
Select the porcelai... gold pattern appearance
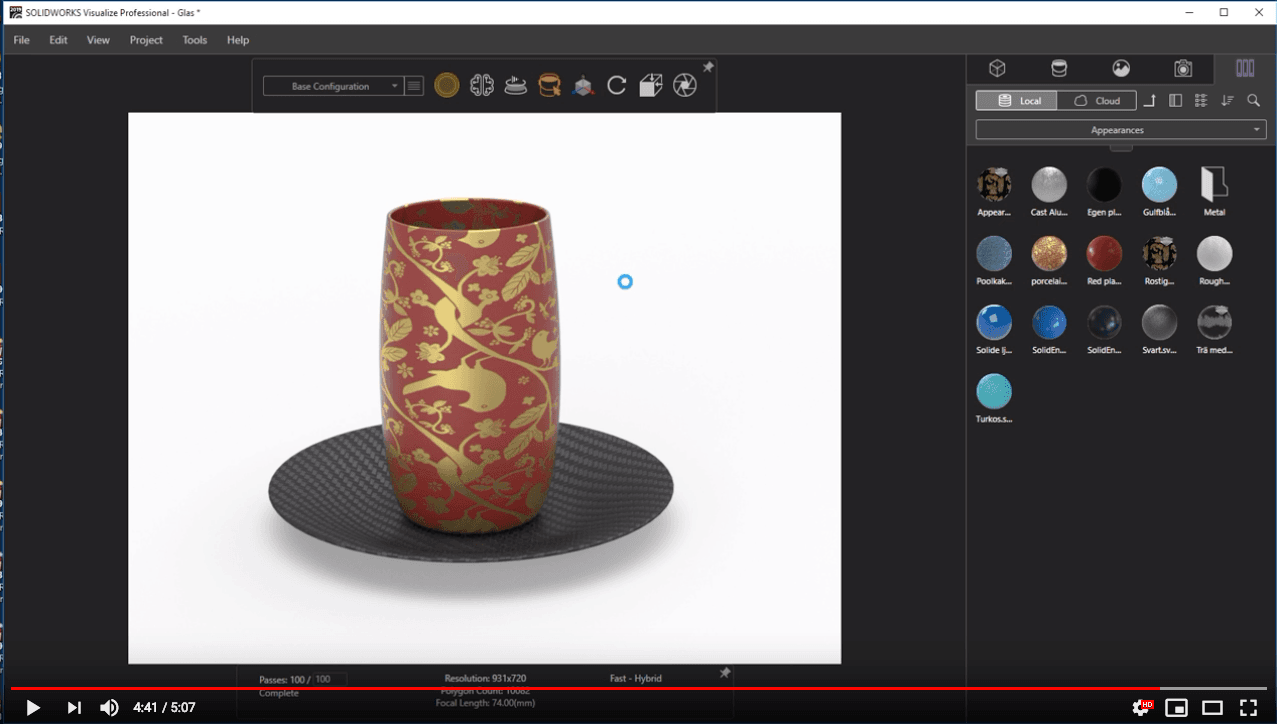pyautogui.click(x=1049, y=254)
